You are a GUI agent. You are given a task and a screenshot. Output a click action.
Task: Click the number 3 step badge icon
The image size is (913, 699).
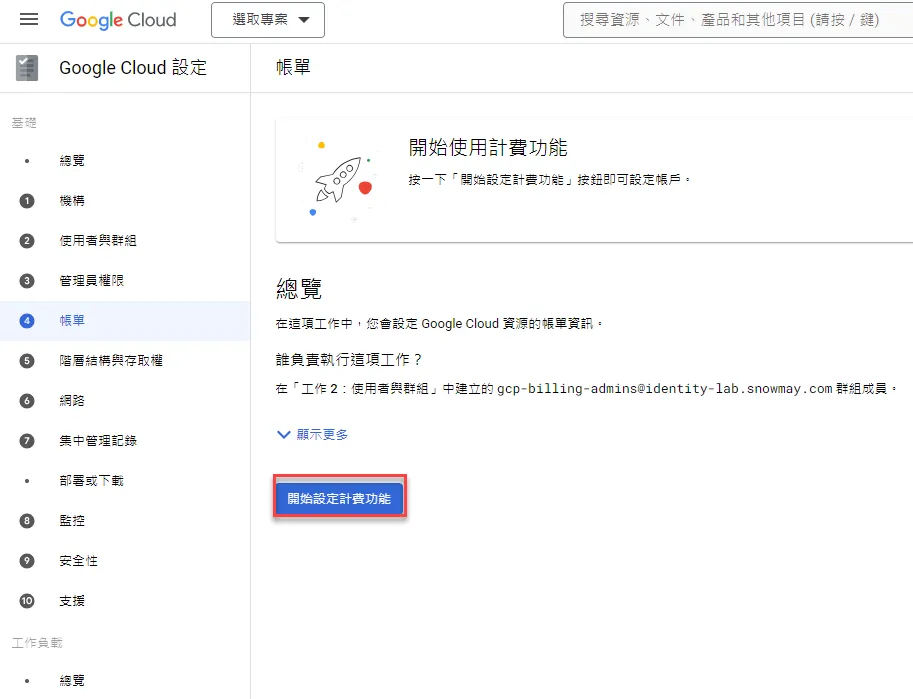(x=27, y=281)
